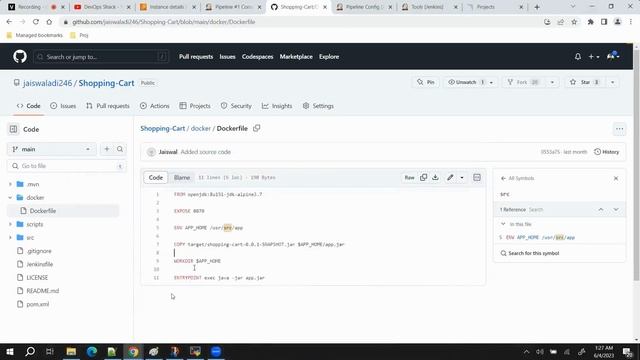
Task: Go back to All Symbols
Action: [x=517, y=178]
